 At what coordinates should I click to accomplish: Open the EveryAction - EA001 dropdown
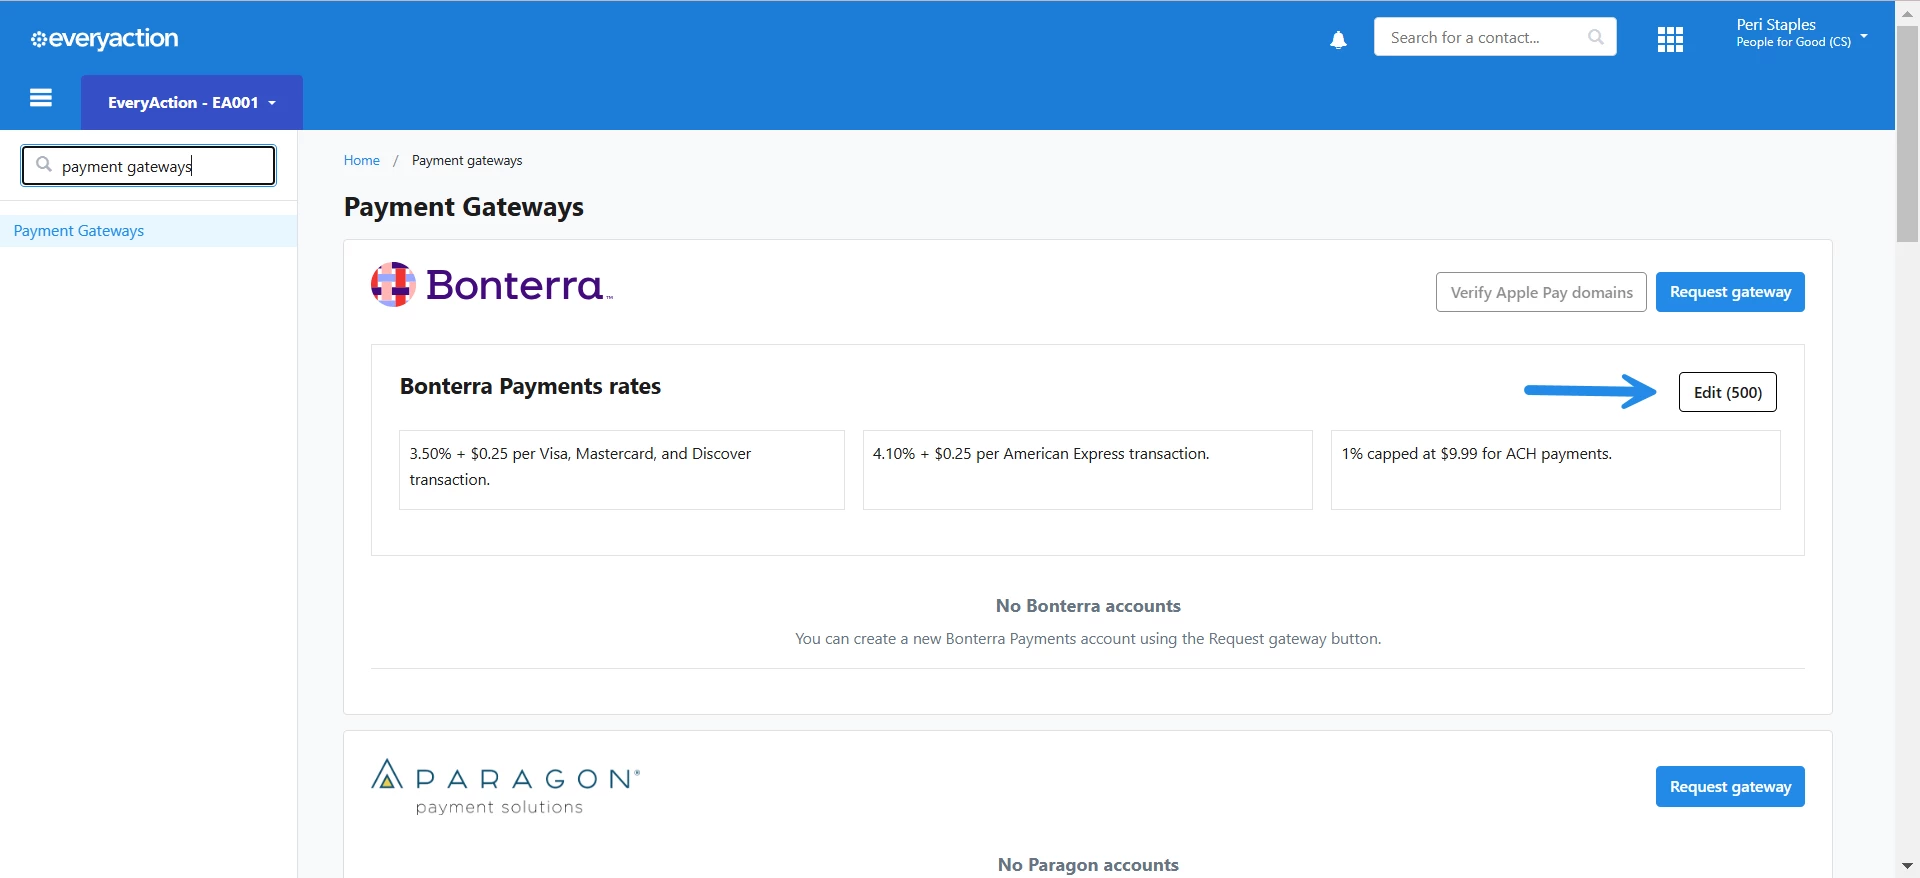pyautogui.click(x=192, y=102)
